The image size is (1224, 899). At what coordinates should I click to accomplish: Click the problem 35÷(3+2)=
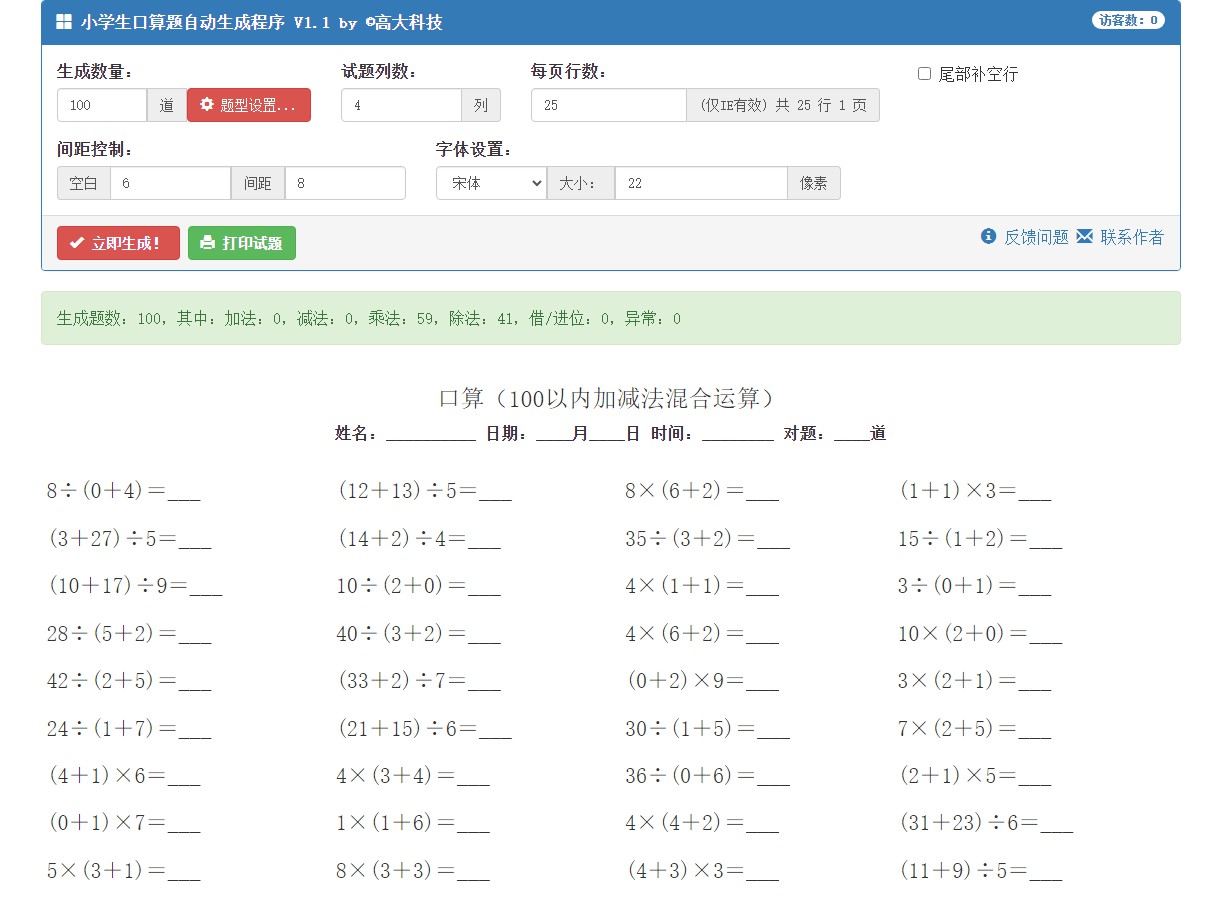(x=708, y=539)
